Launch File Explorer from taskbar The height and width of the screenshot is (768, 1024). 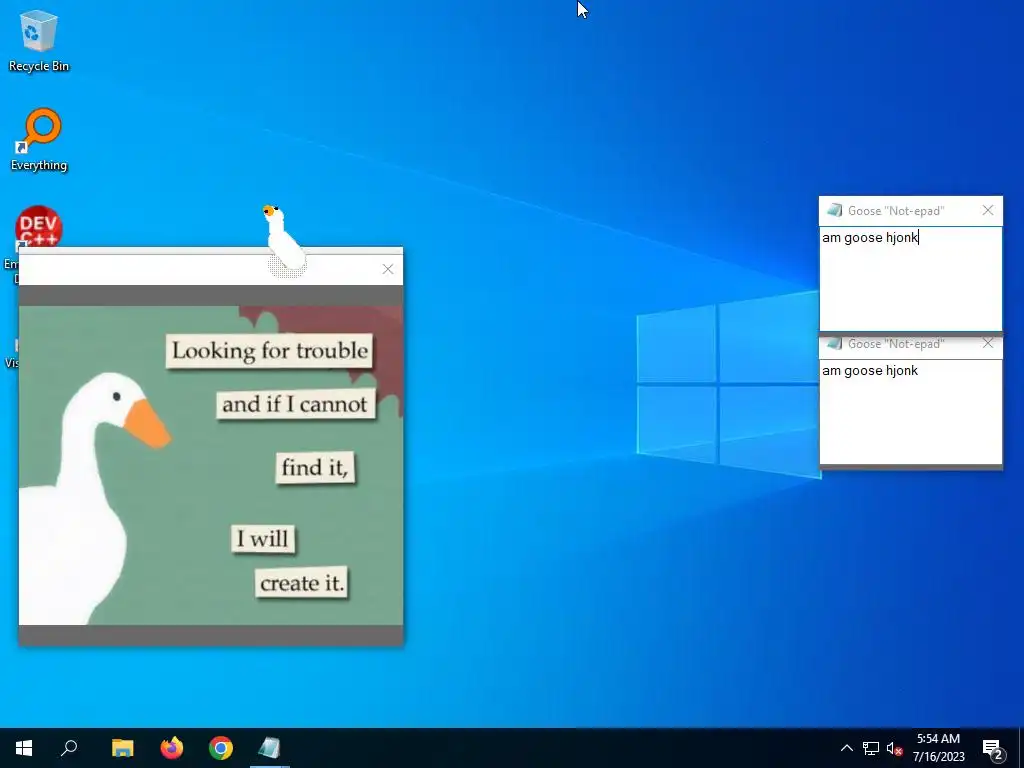click(x=123, y=748)
